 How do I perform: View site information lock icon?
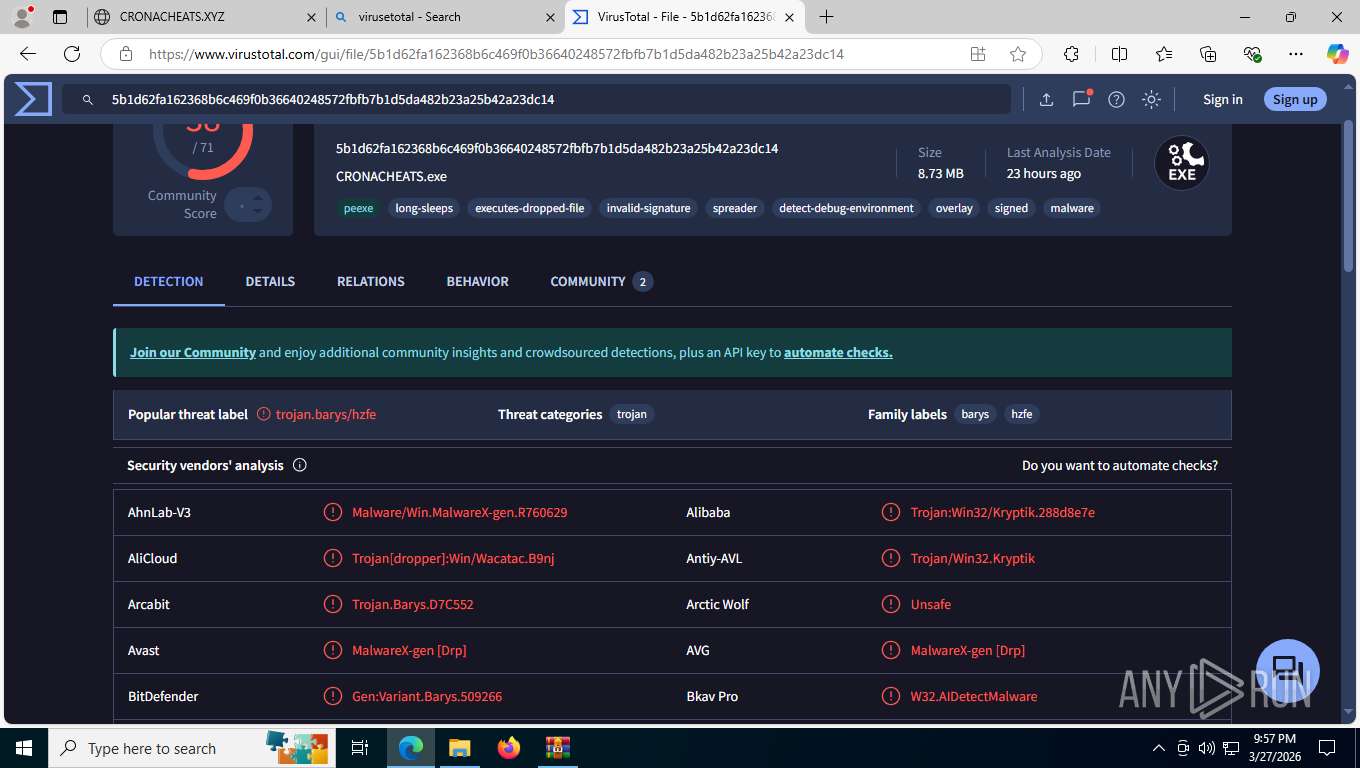click(x=125, y=54)
